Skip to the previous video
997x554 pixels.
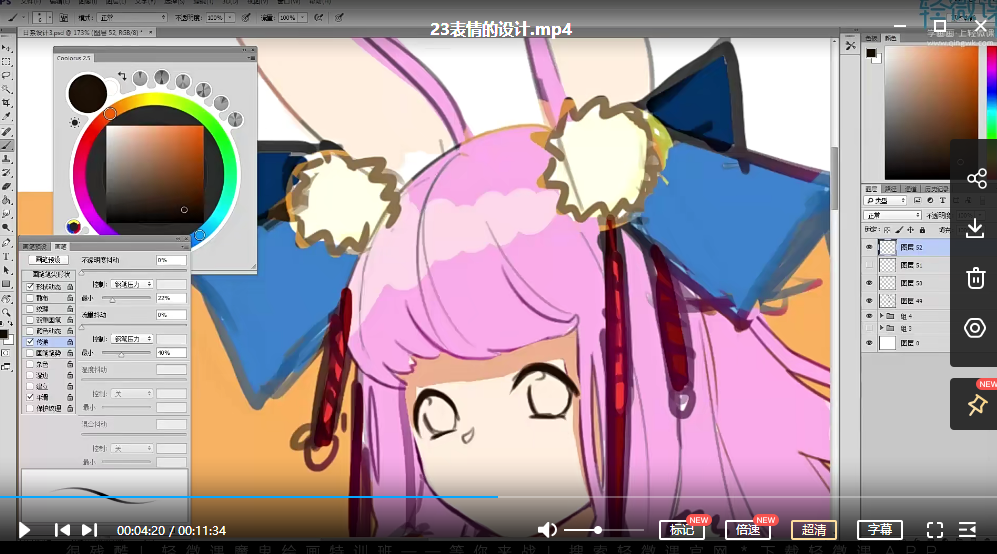coord(62,530)
